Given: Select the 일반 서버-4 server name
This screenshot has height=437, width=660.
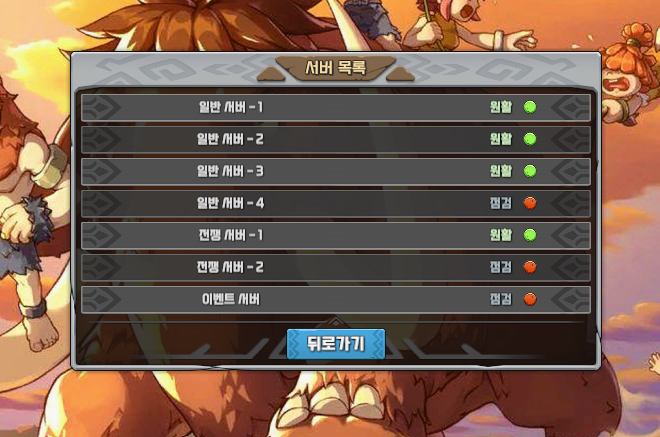Looking at the screenshot, I should point(231,203).
